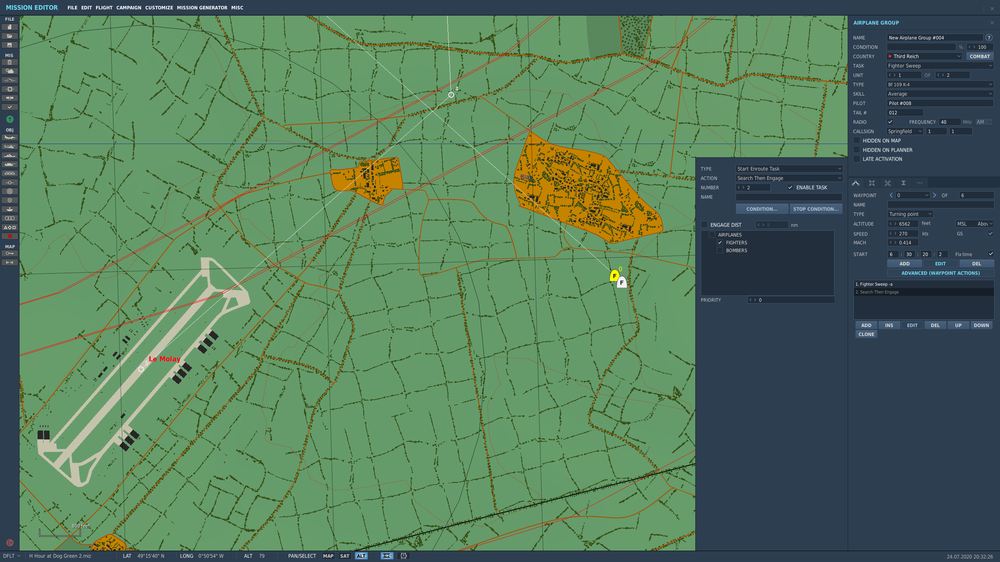Click the CONDITION percentage slider bar
The width and height of the screenshot is (1000, 562).
click(920, 47)
